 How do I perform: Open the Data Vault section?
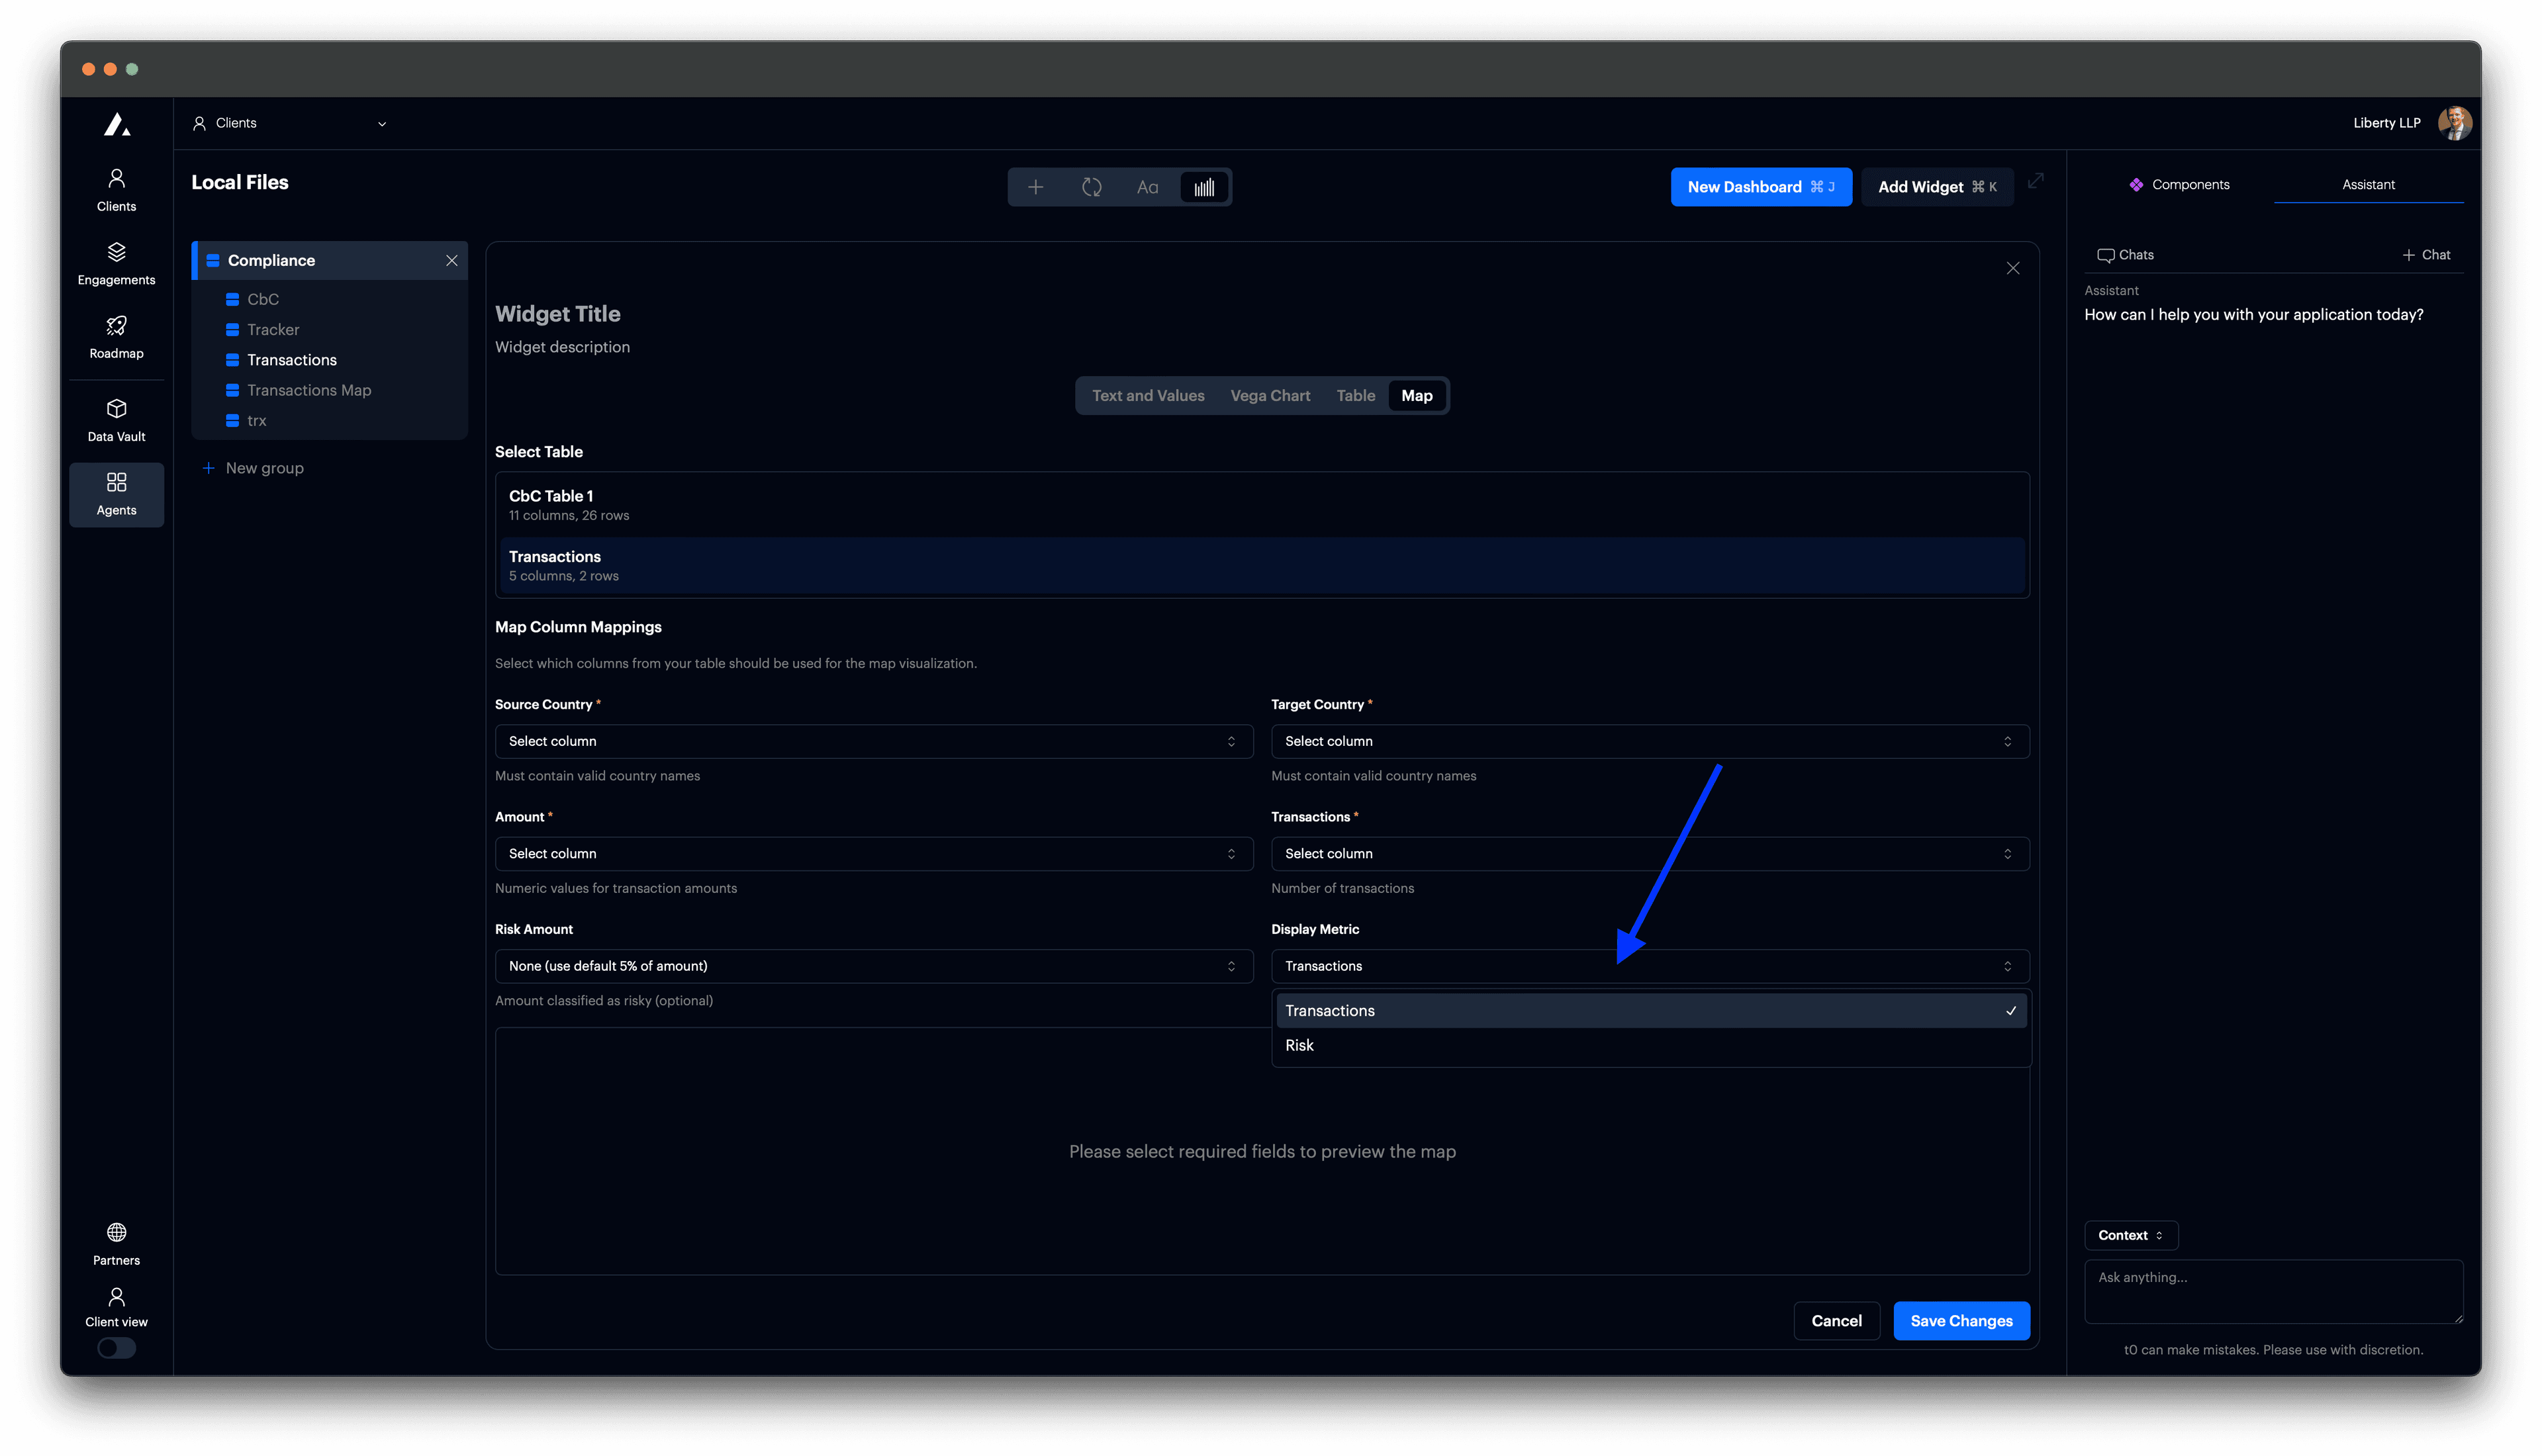pos(116,418)
